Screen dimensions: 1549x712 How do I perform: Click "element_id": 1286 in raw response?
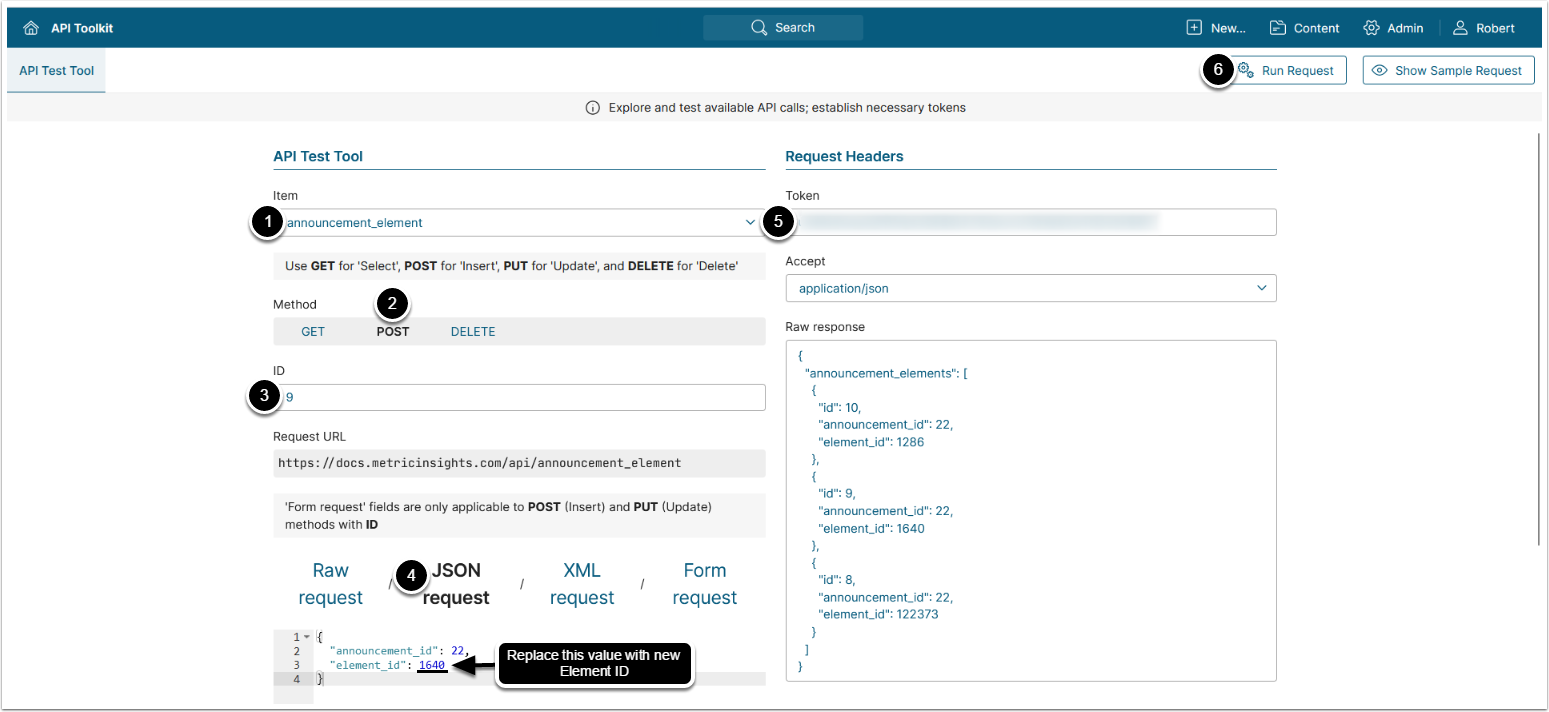[871, 441]
